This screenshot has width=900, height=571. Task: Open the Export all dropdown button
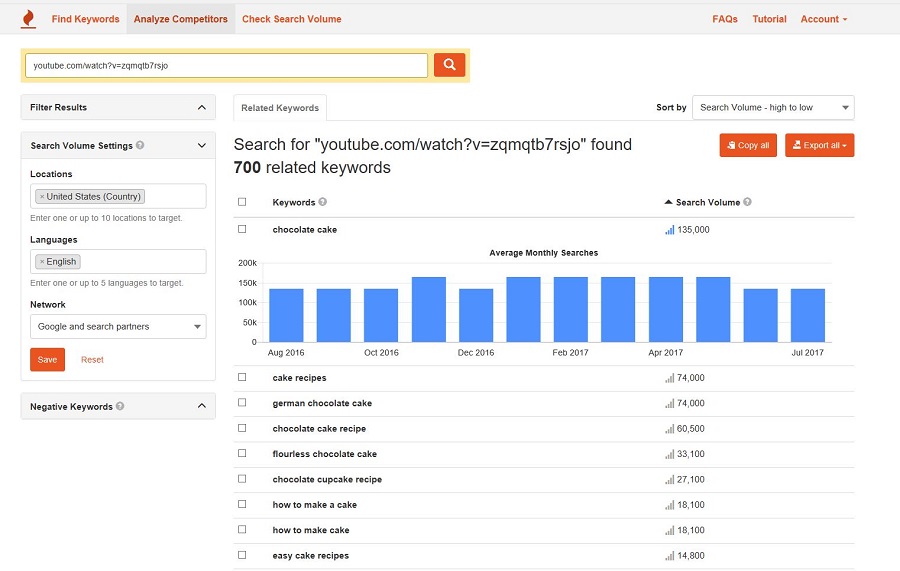(819, 145)
